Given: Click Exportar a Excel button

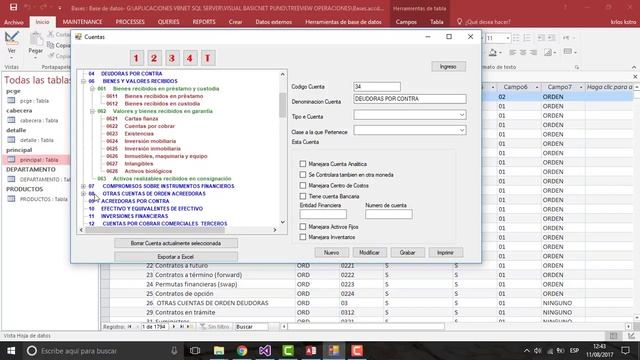Looking at the screenshot, I should coord(176,257).
